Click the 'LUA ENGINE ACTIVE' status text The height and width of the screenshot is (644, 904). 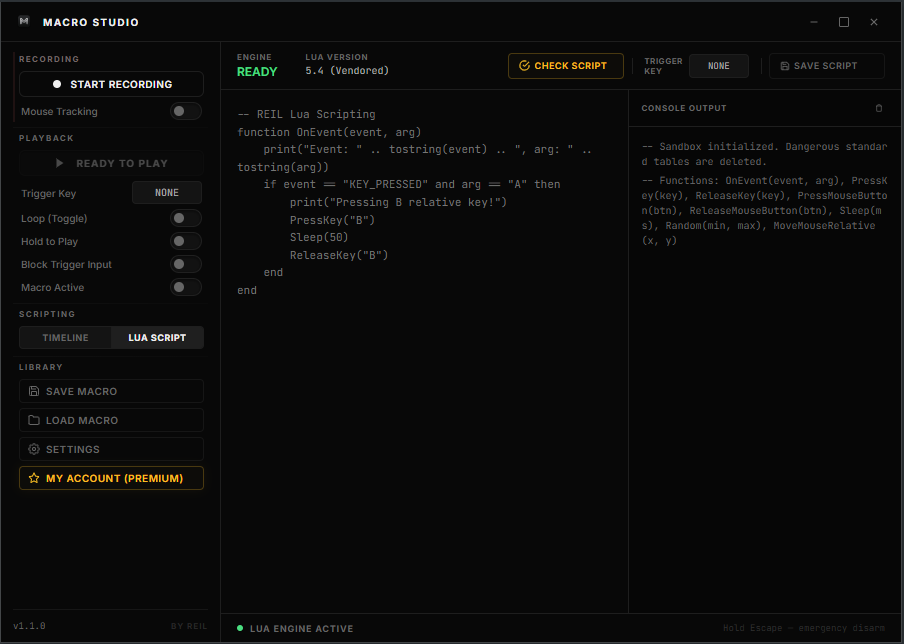[x=302, y=628]
